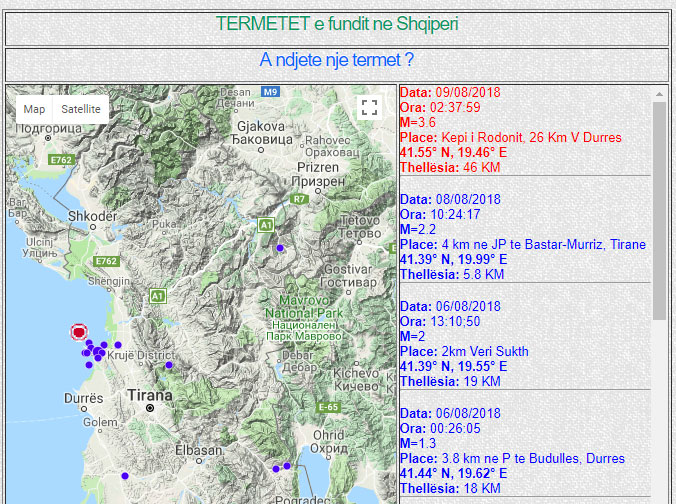The image size is (676, 504).
Task: Toggle fullscreen view of the map
Action: (369, 108)
